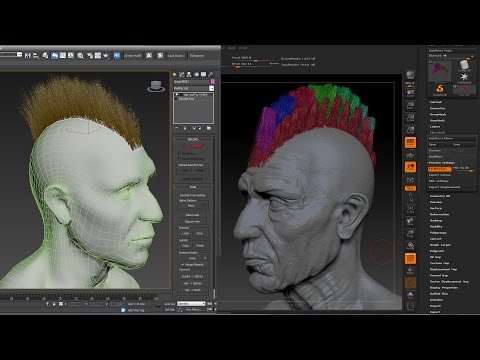Expand the Layers subpalette in ZBrush
The width and height of the screenshot is (480, 360).
pos(435,127)
